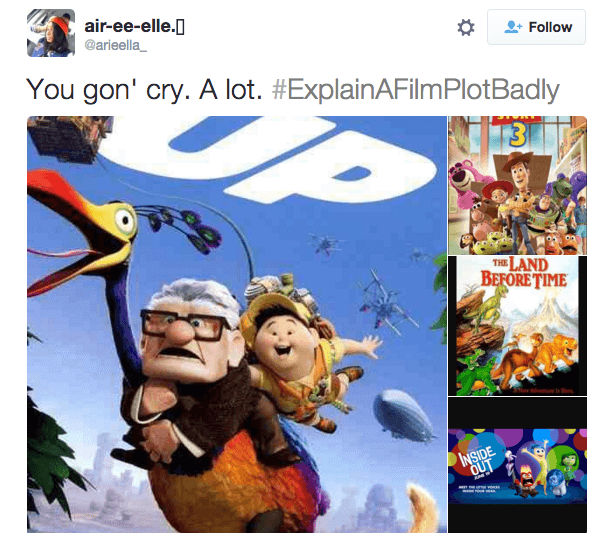The height and width of the screenshot is (533, 601).
Task: Click the tweet text 'You gon' cry. A lot.'
Action: click(144, 90)
